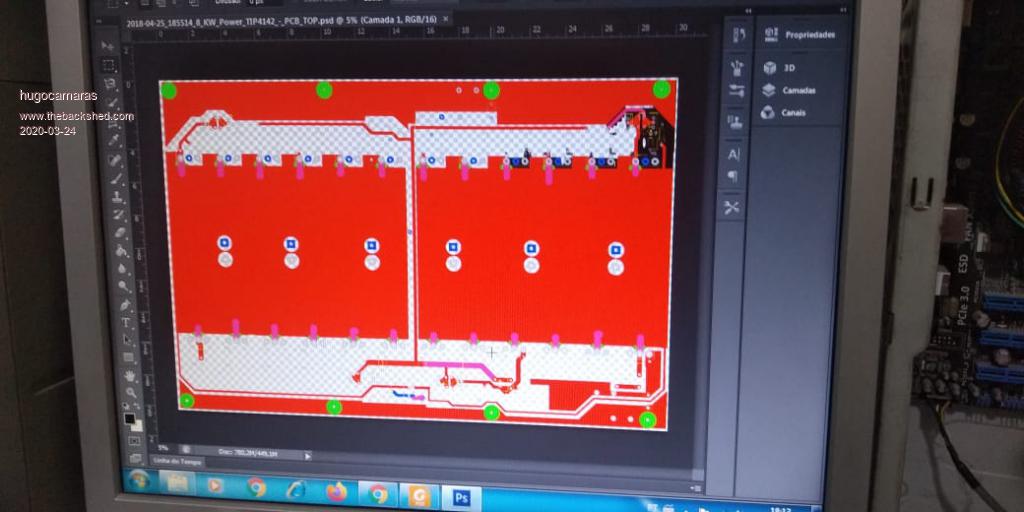
Task: Click the foreground color swatch
Action: [x=129, y=417]
